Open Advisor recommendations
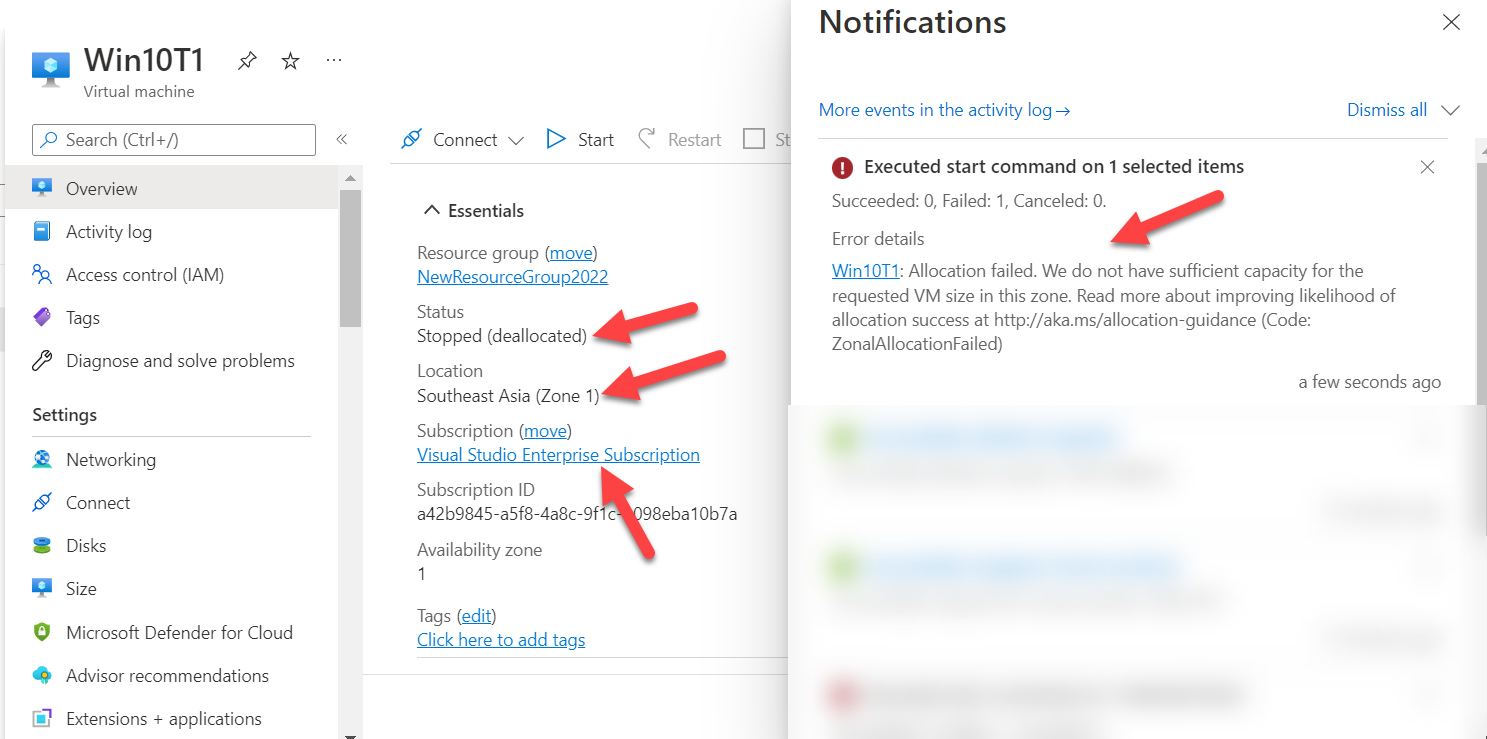The image size is (1487, 739). (41, 675)
